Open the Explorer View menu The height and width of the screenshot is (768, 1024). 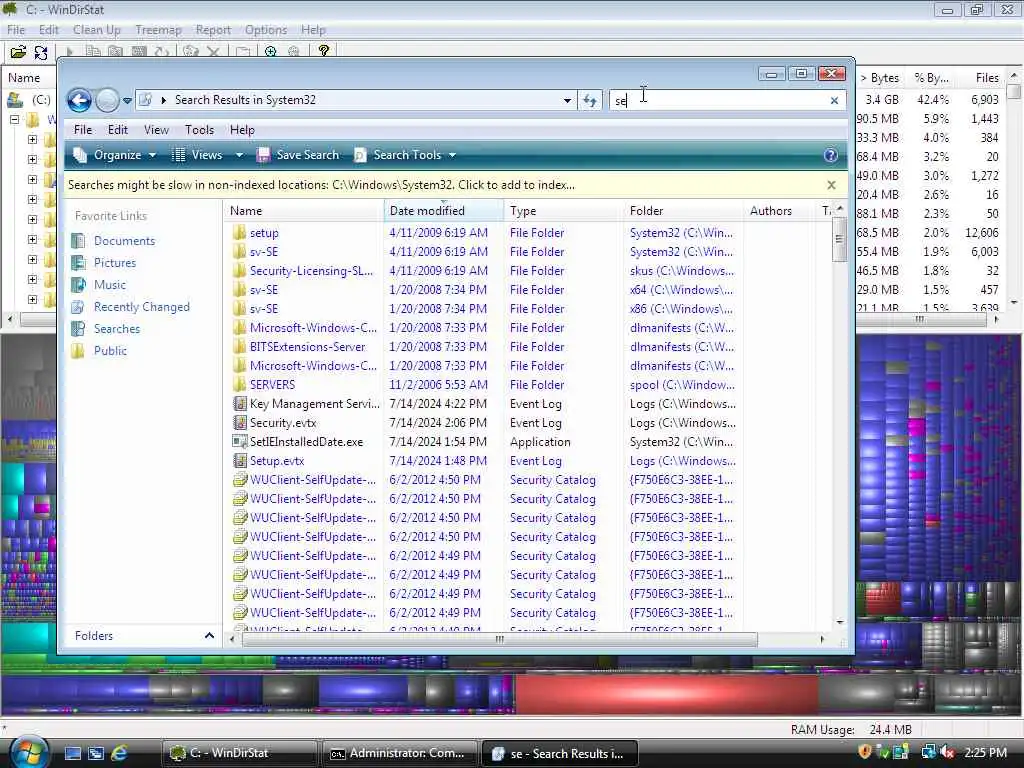pos(156,129)
